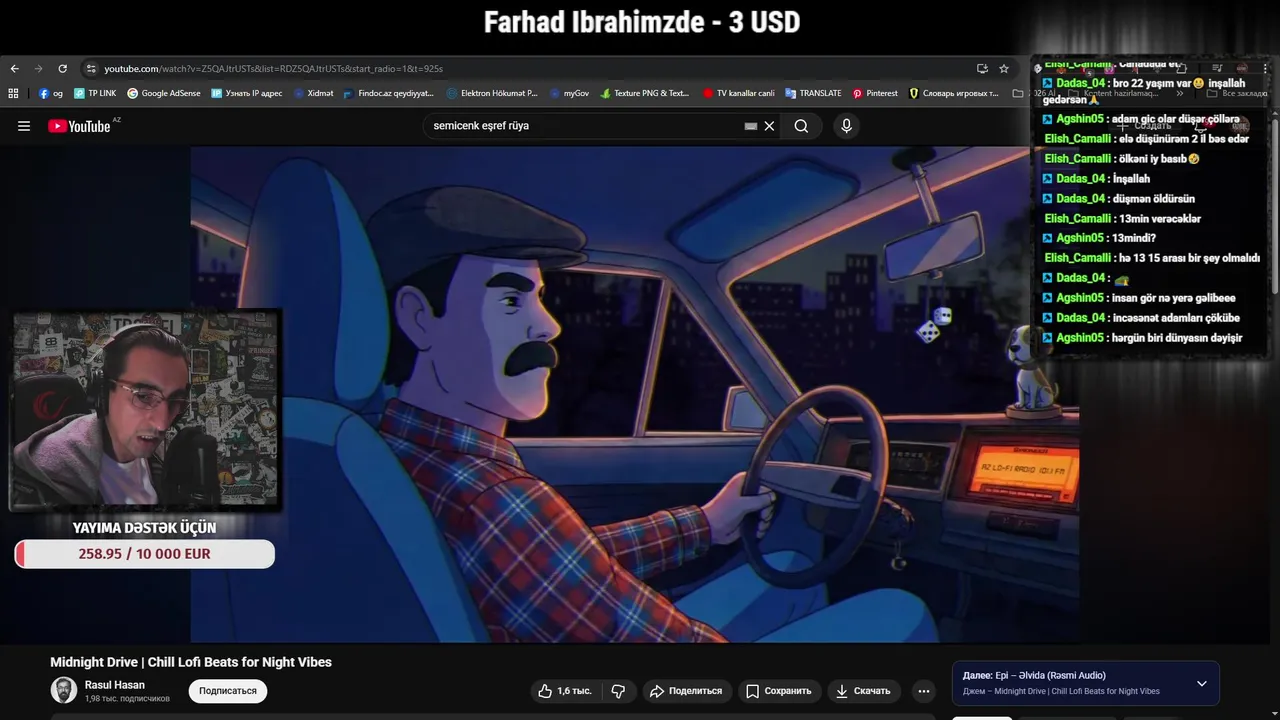Click Agshin05 'hərgün biri dünyasın dəyişir' message

point(1142,338)
